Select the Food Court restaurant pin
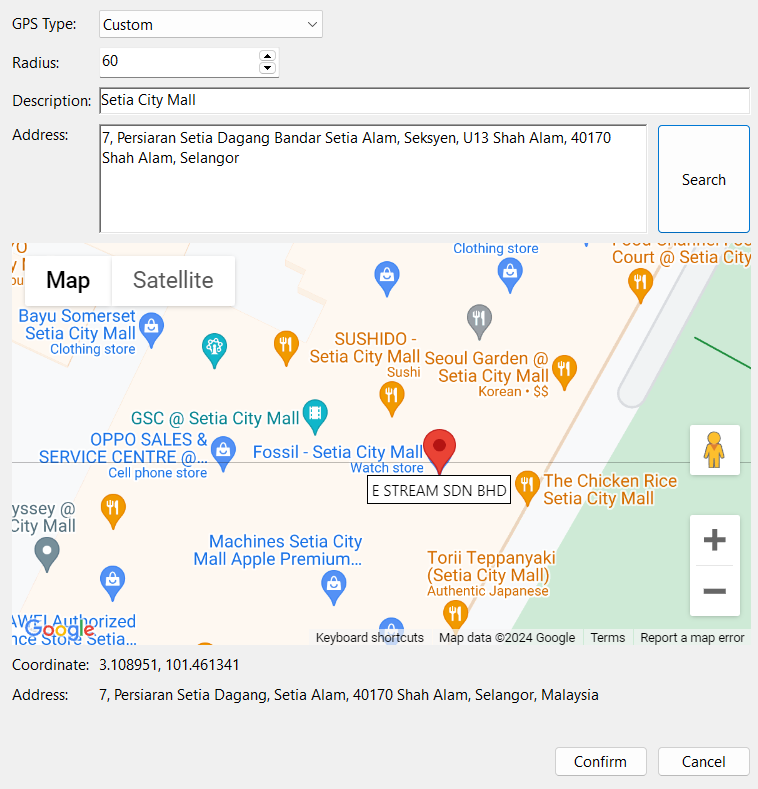Image resolution: width=758 pixels, height=789 pixels. coord(640,285)
